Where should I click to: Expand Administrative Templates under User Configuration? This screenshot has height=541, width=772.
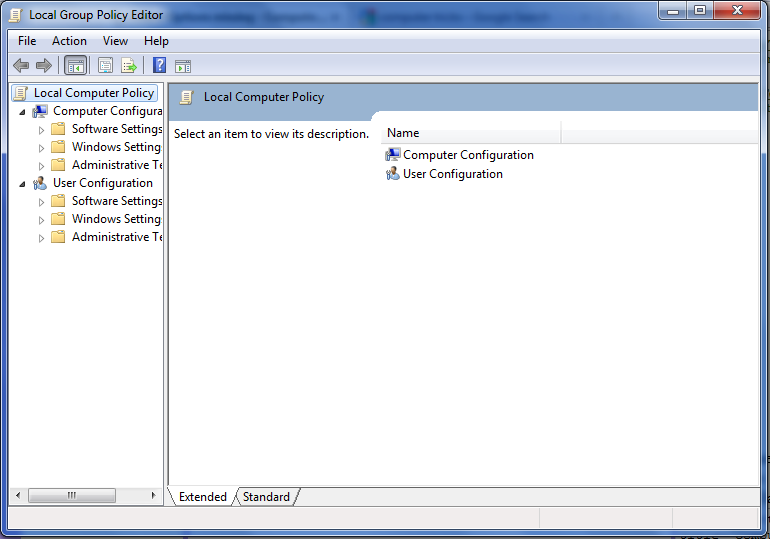pyautogui.click(x=41, y=238)
